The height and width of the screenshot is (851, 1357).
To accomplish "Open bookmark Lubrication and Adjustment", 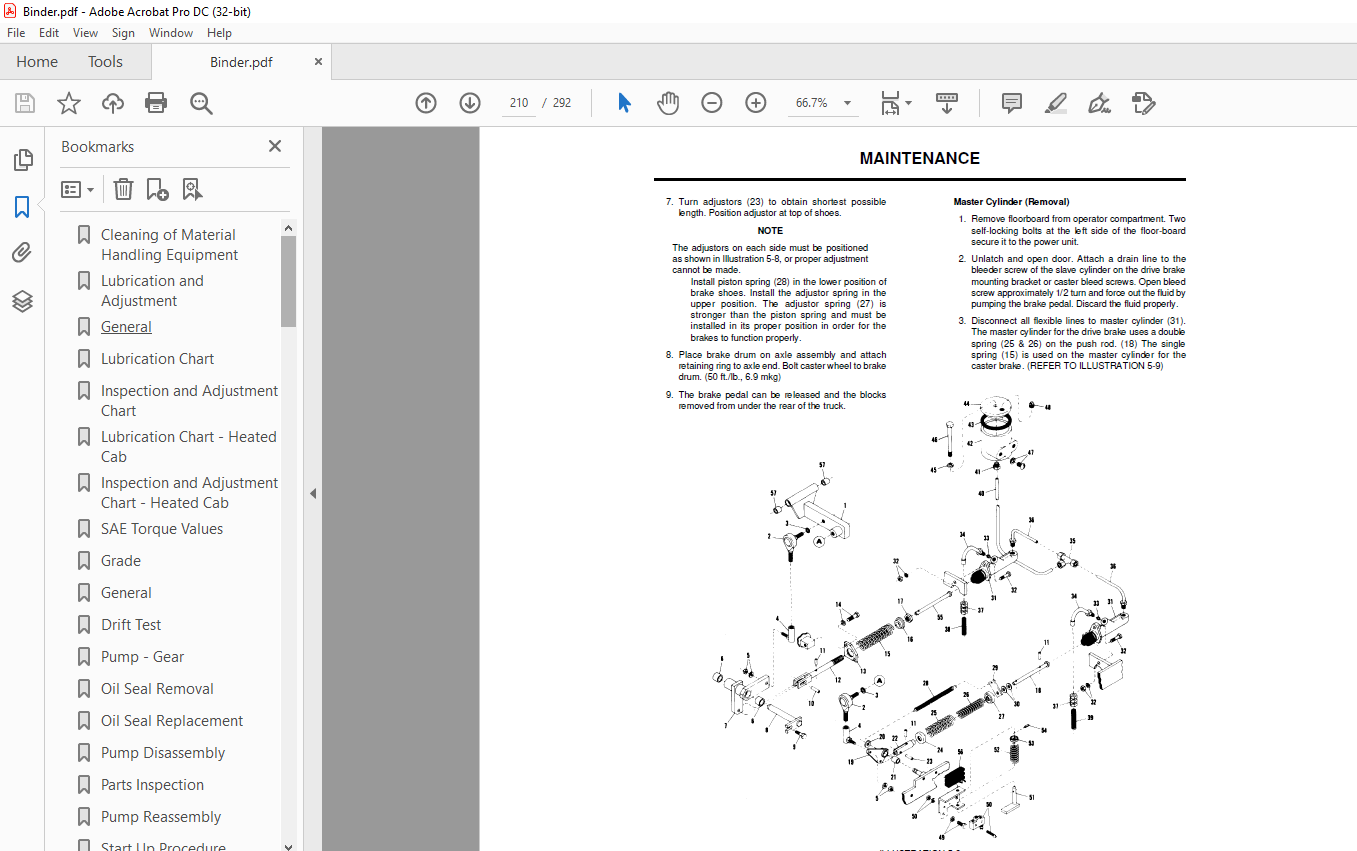I will point(152,291).
